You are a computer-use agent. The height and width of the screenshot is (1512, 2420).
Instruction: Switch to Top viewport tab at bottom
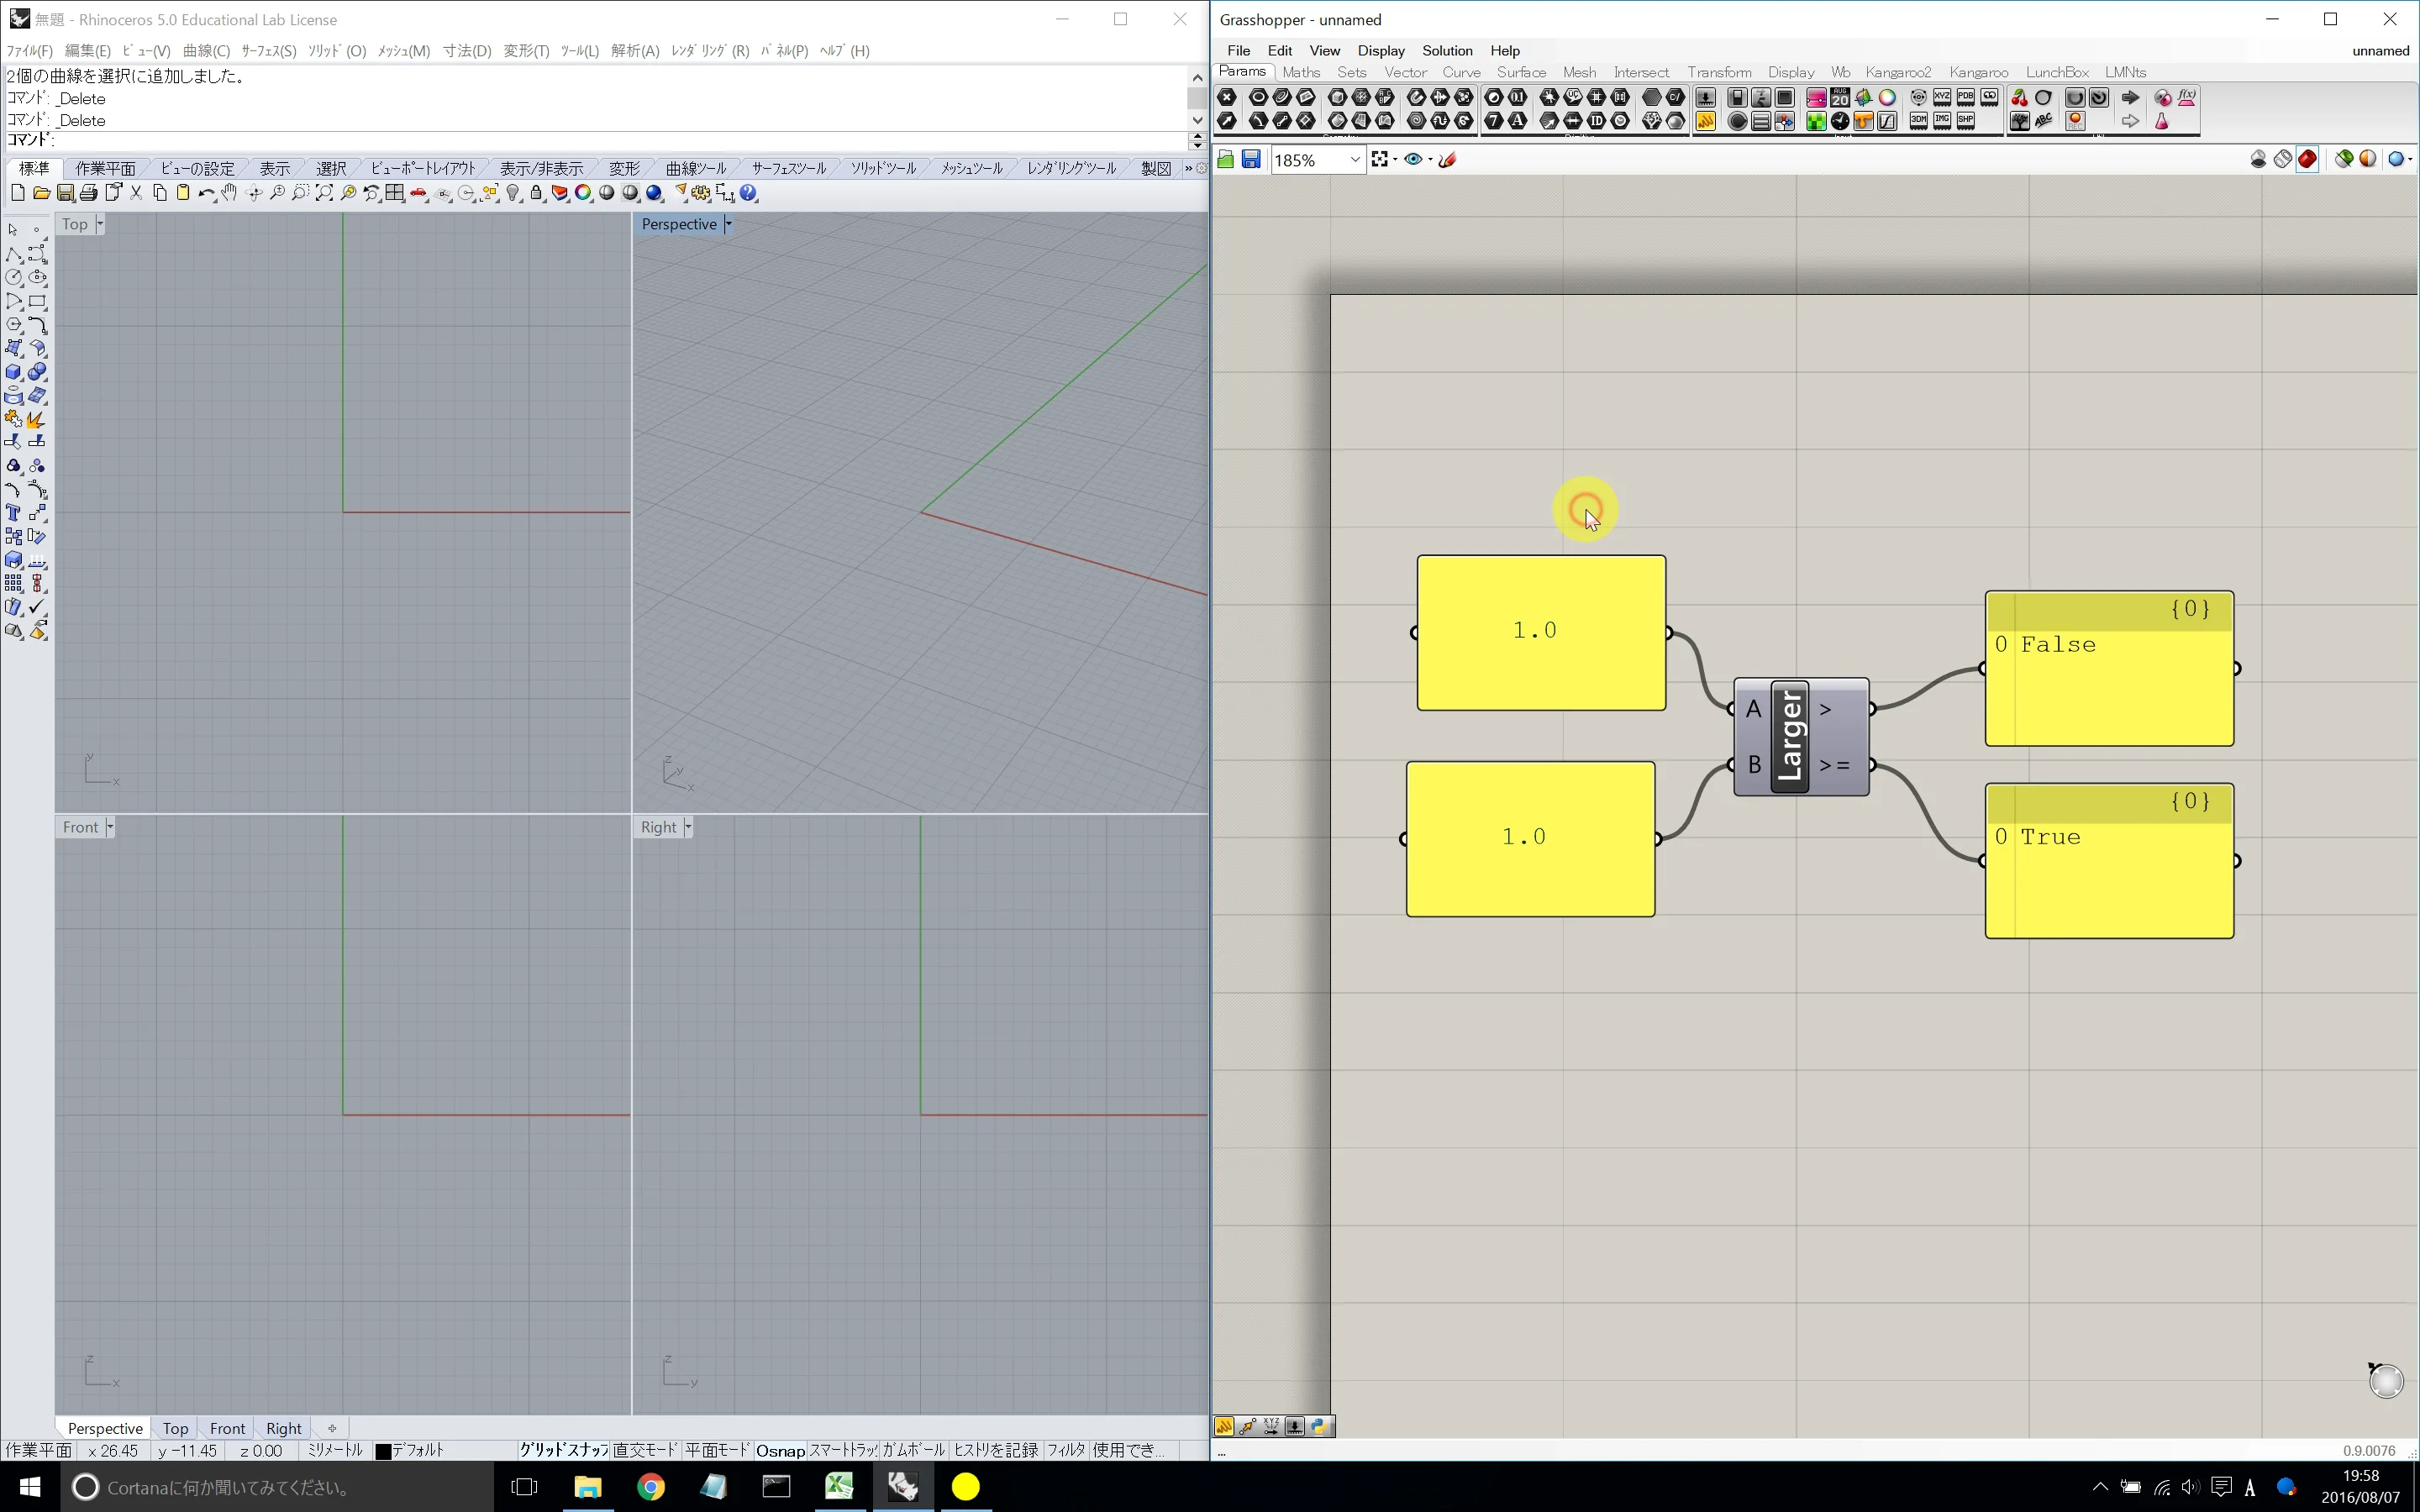[x=176, y=1428]
